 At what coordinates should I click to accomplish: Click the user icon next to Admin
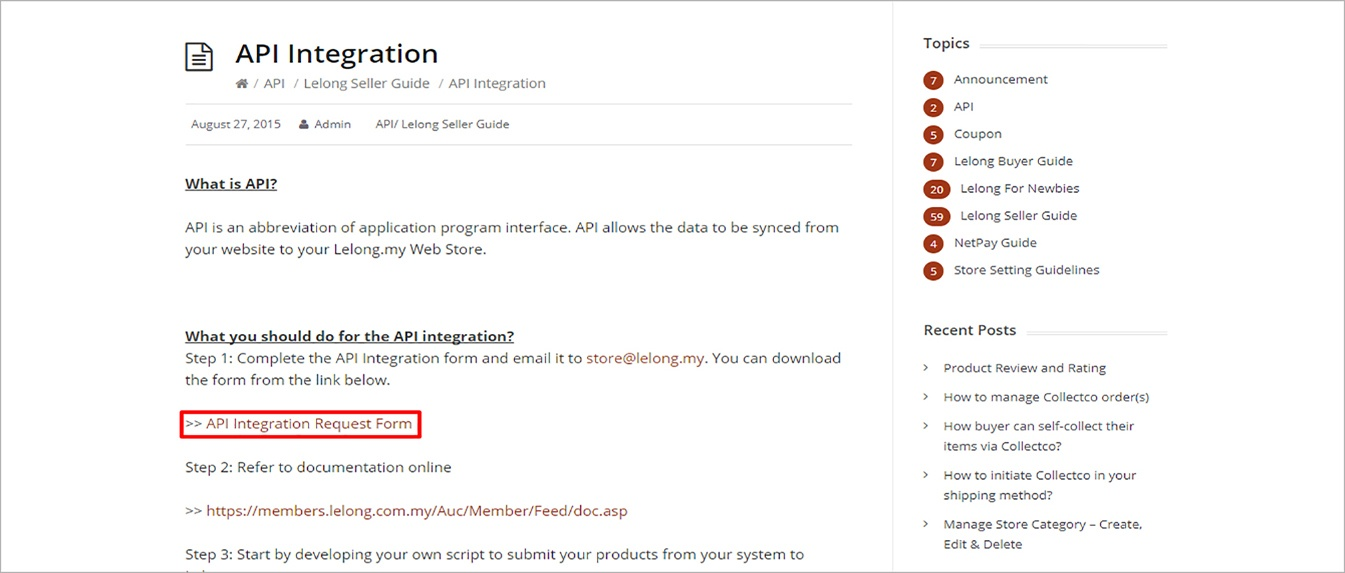304,124
